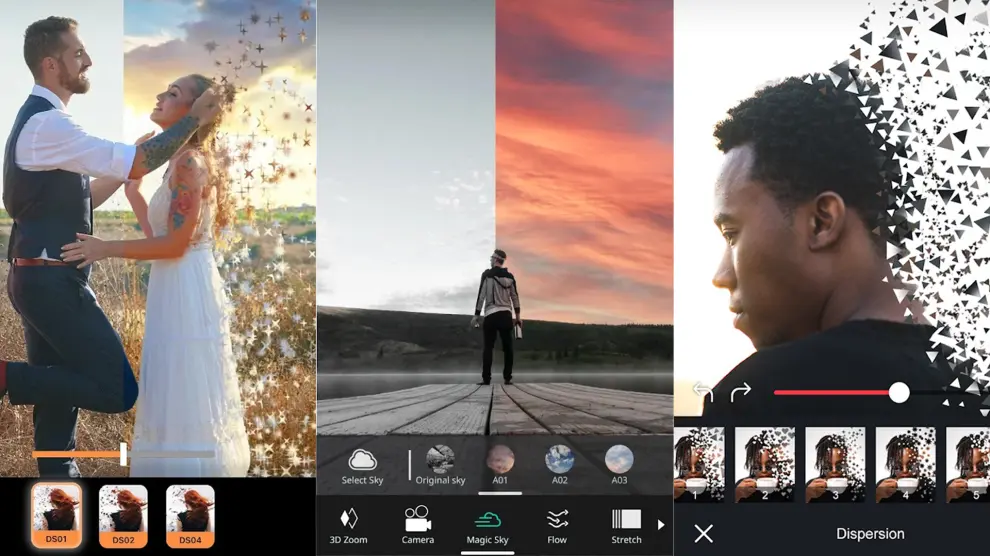This screenshot has width=990, height=556.
Task: Click the orange sparkle intensity slider handle
Action: 123,454
